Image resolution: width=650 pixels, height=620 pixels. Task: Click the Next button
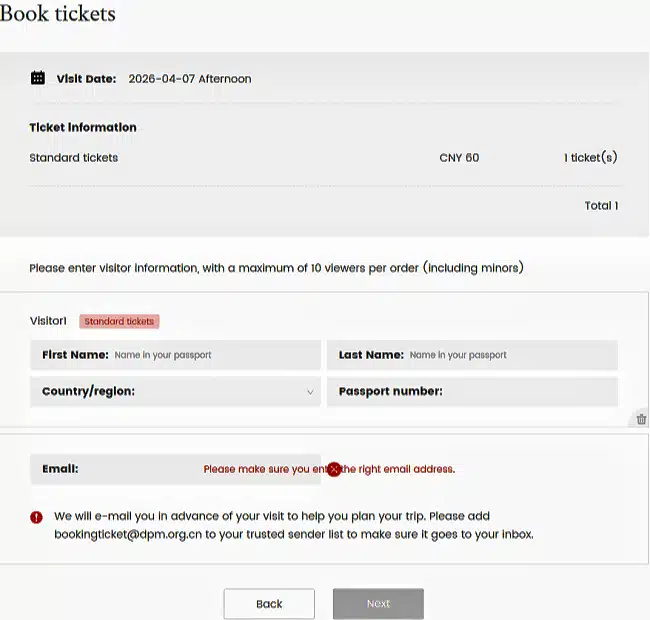tap(378, 604)
